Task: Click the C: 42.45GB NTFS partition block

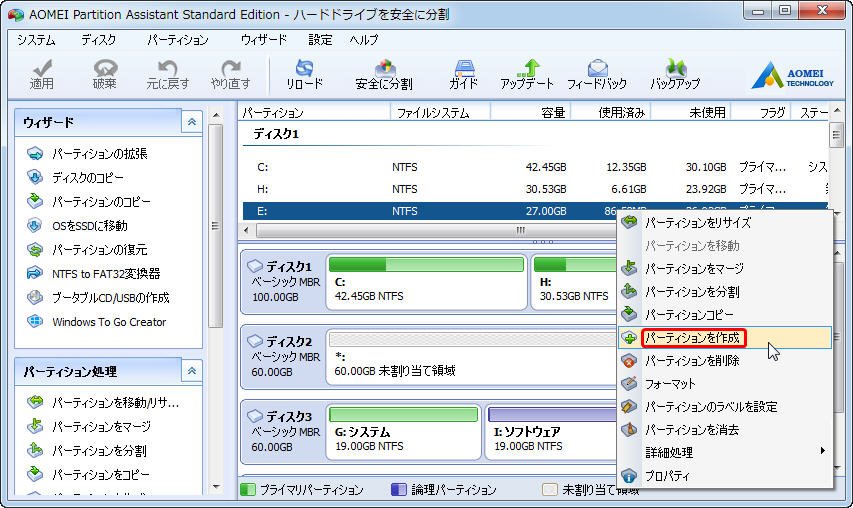Action: [426, 282]
